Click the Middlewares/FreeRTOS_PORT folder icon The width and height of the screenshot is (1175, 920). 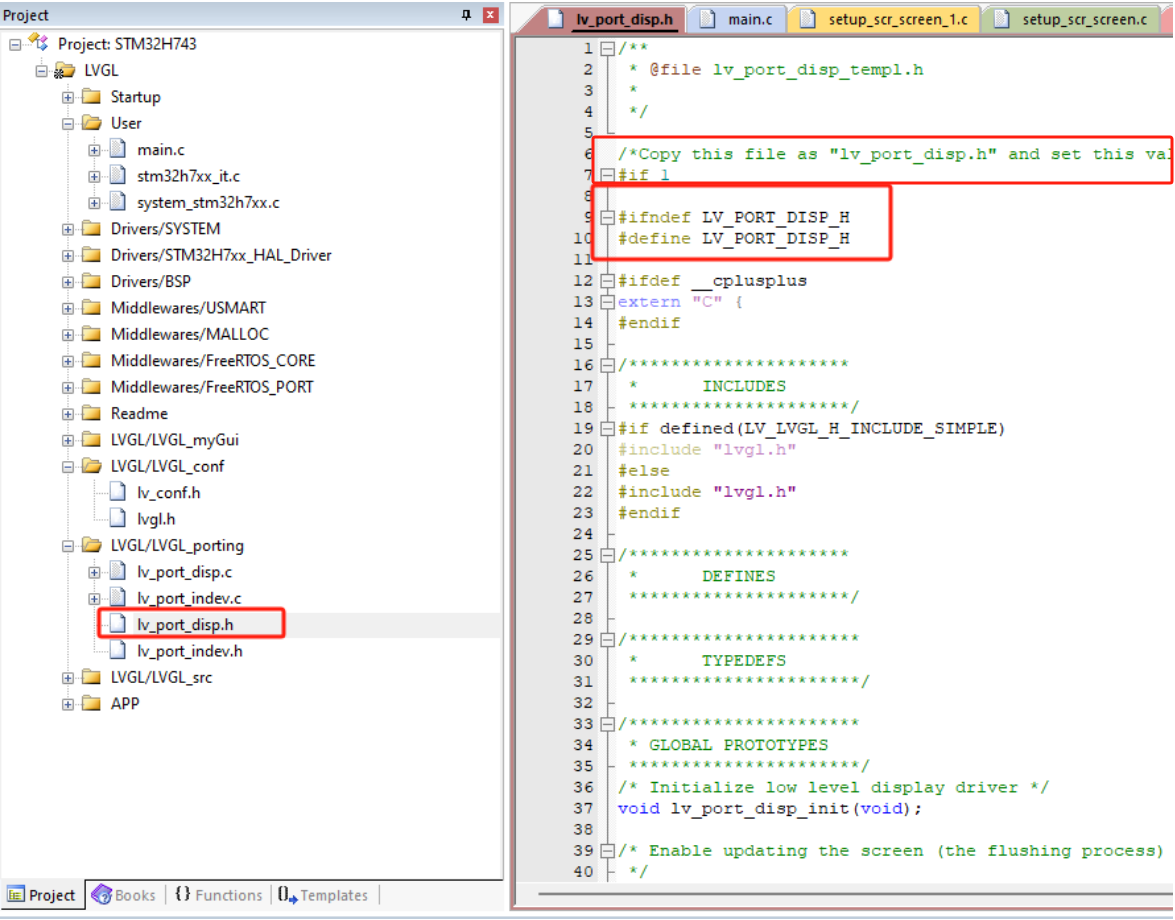pyautogui.click(x=91, y=387)
